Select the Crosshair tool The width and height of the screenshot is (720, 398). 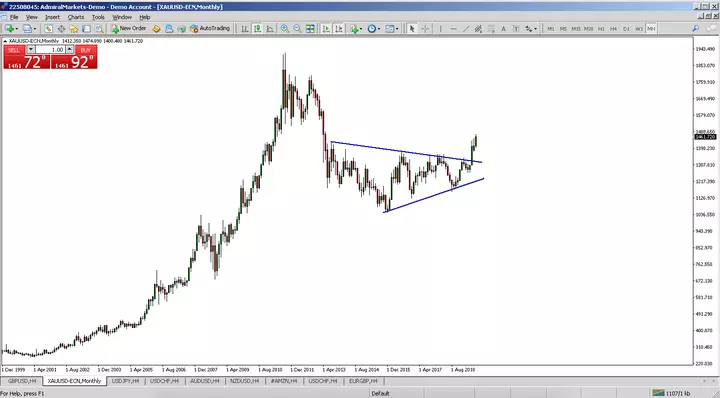click(x=425, y=28)
